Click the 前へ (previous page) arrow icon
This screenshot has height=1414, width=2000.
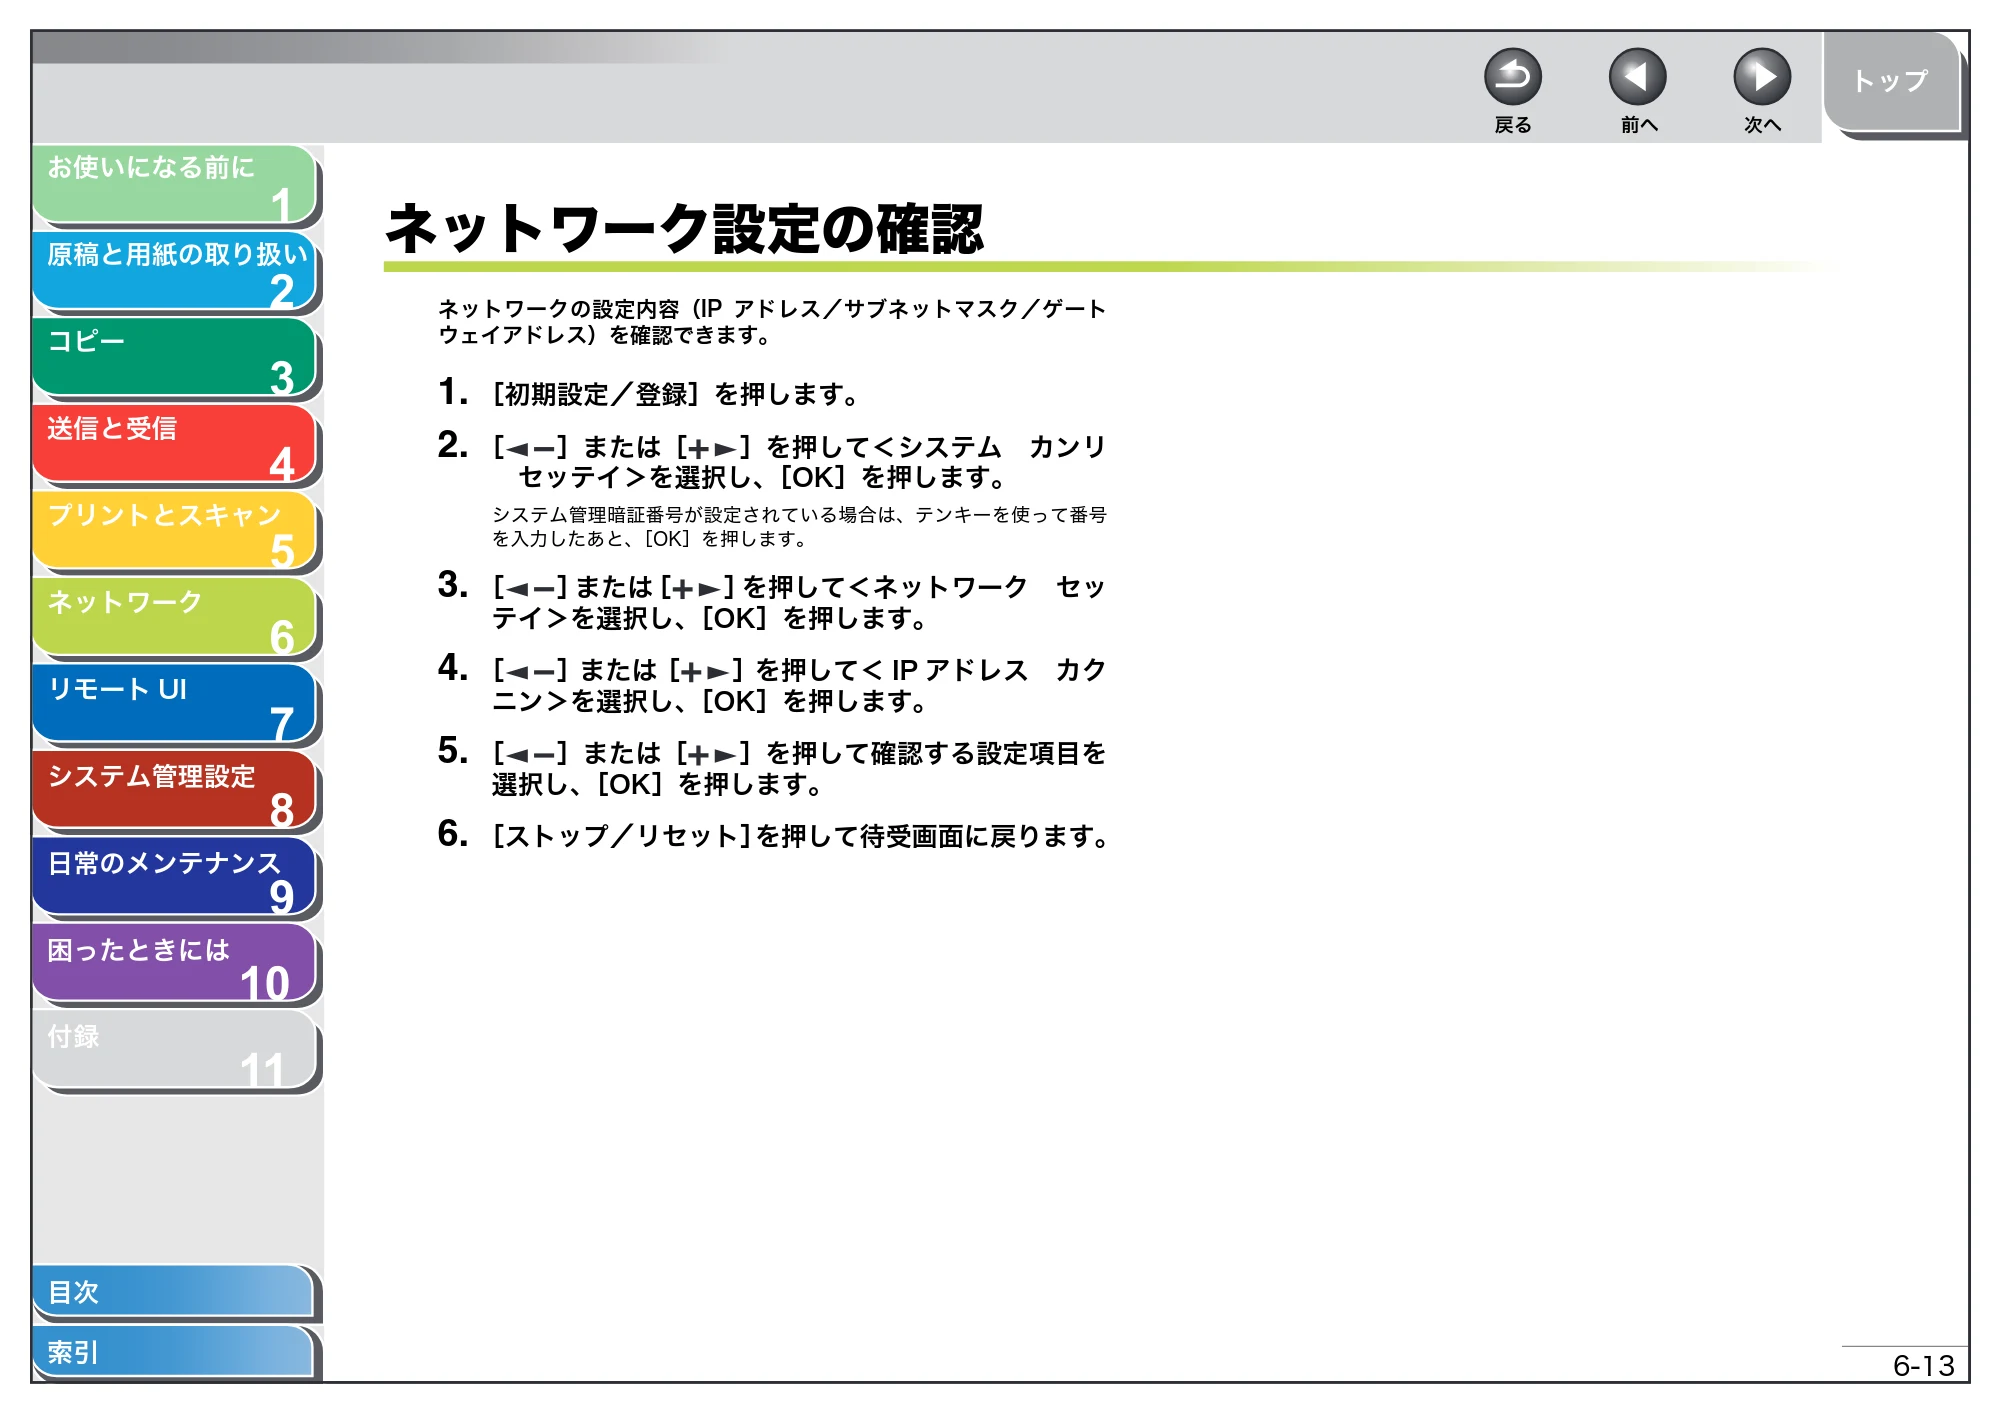[x=1637, y=77]
